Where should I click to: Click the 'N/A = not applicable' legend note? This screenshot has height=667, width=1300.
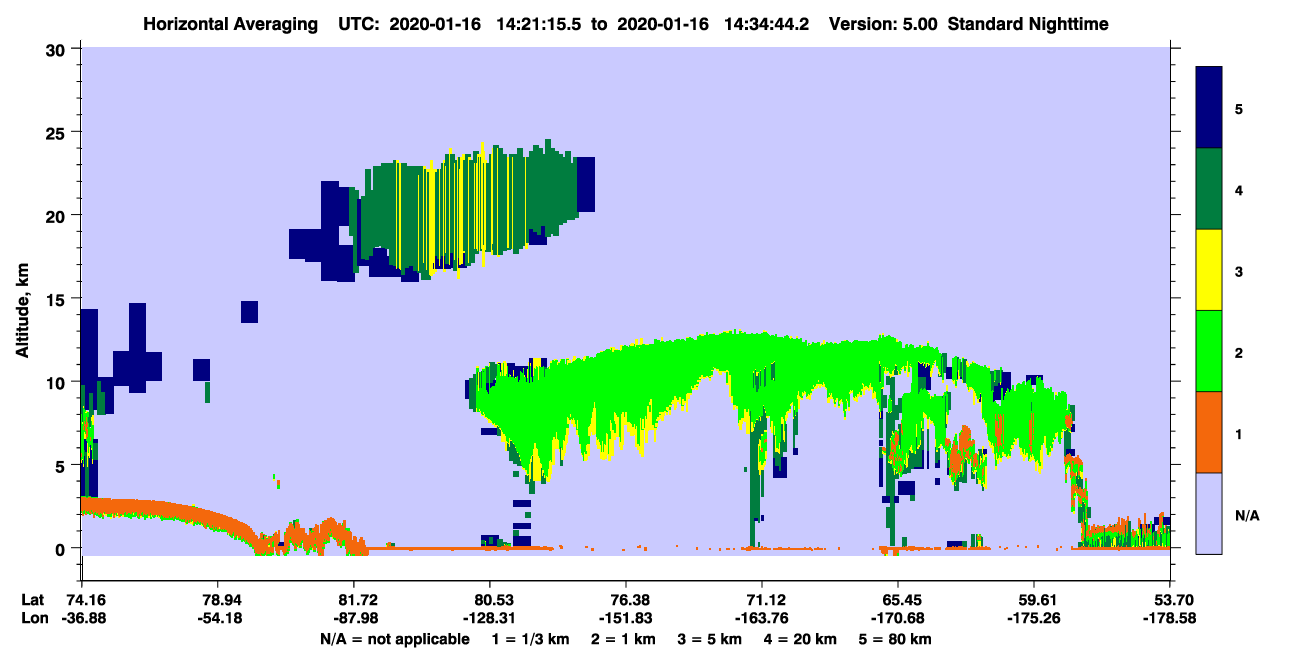(x=395, y=639)
